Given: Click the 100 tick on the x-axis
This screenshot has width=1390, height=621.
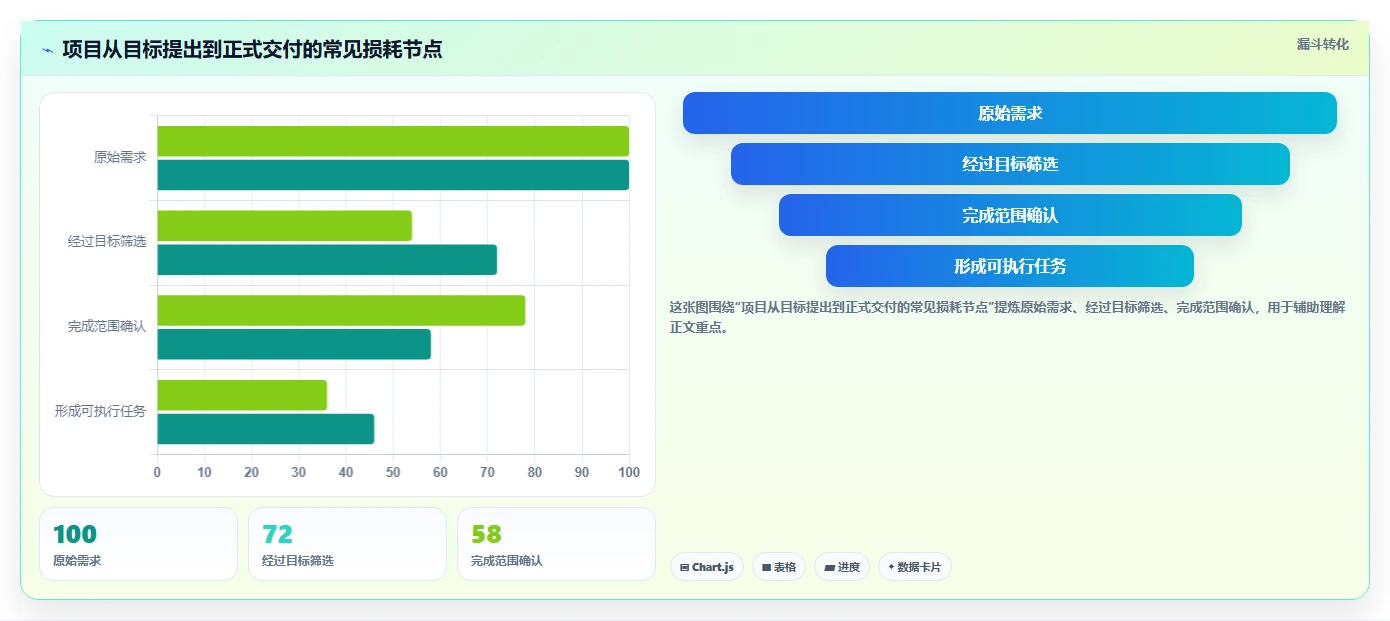Looking at the screenshot, I should [629, 472].
